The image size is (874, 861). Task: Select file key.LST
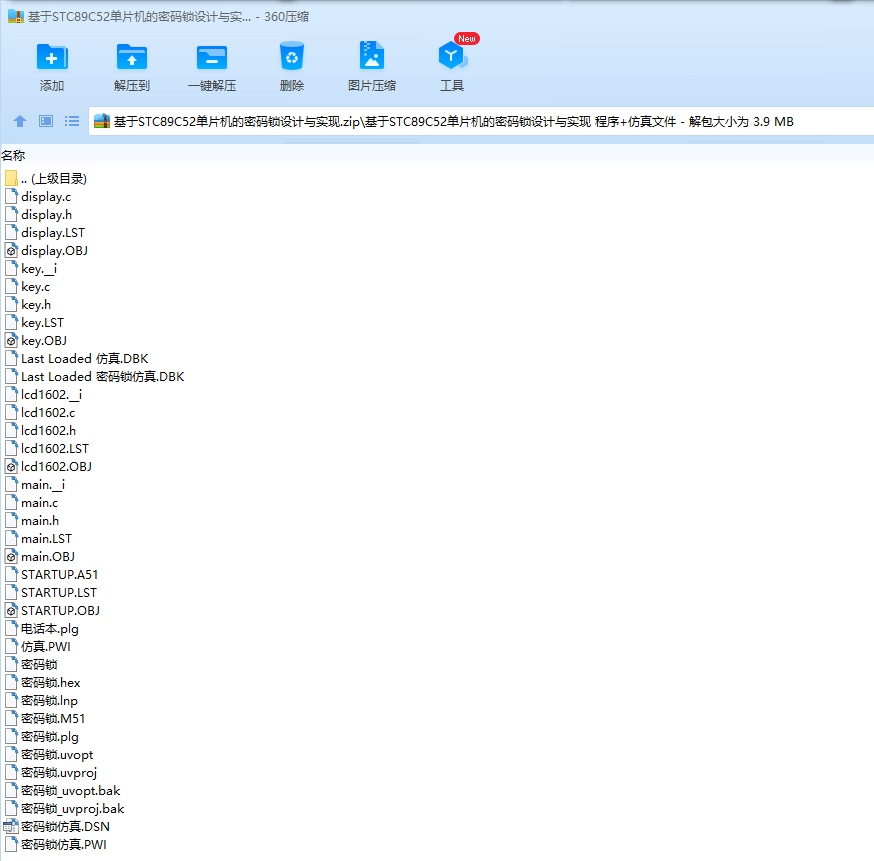(x=42, y=323)
